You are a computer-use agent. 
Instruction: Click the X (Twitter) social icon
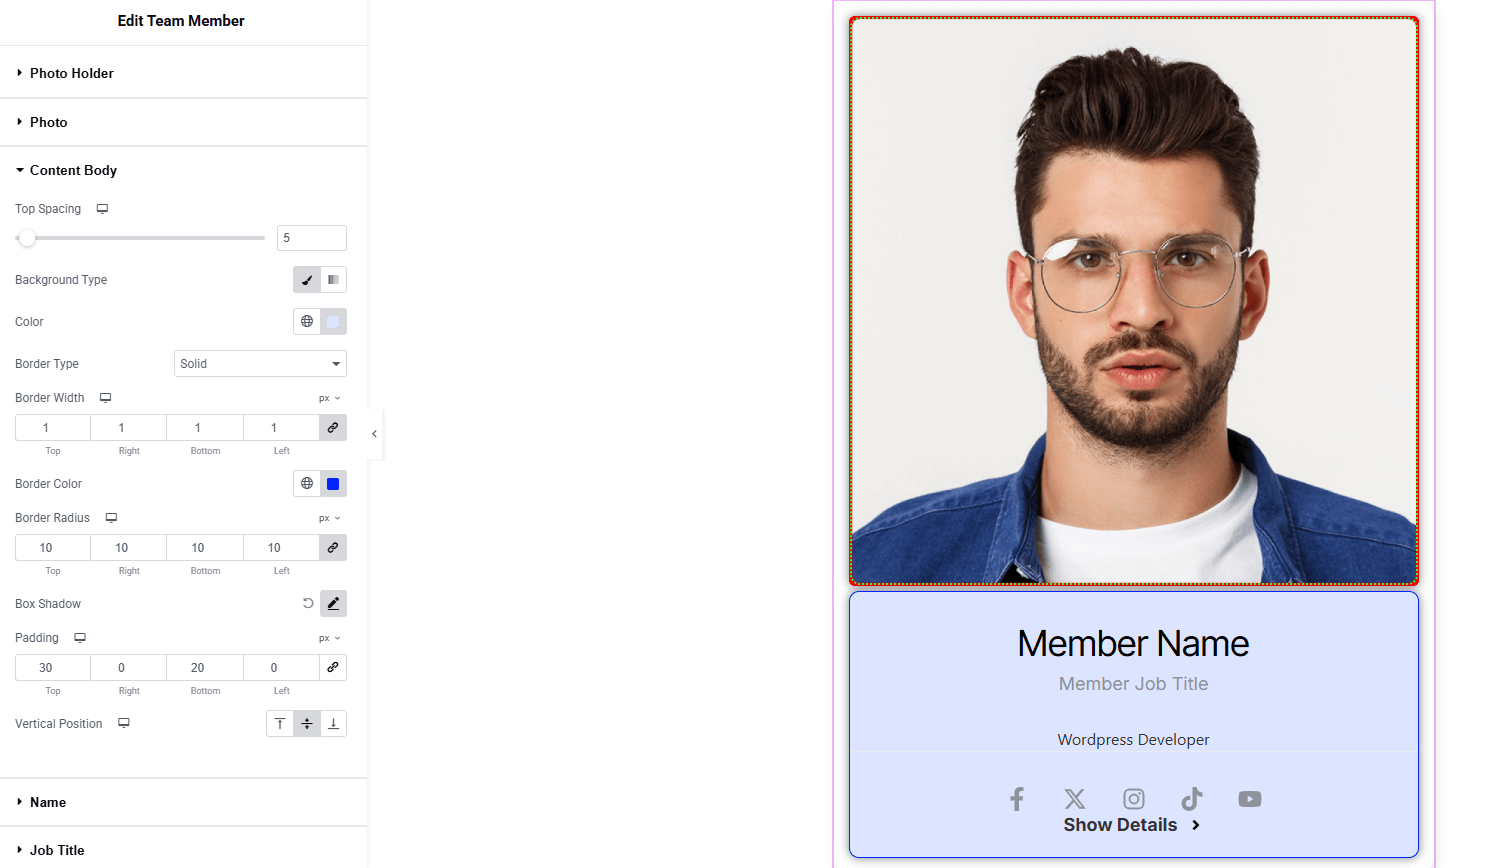1075,799
